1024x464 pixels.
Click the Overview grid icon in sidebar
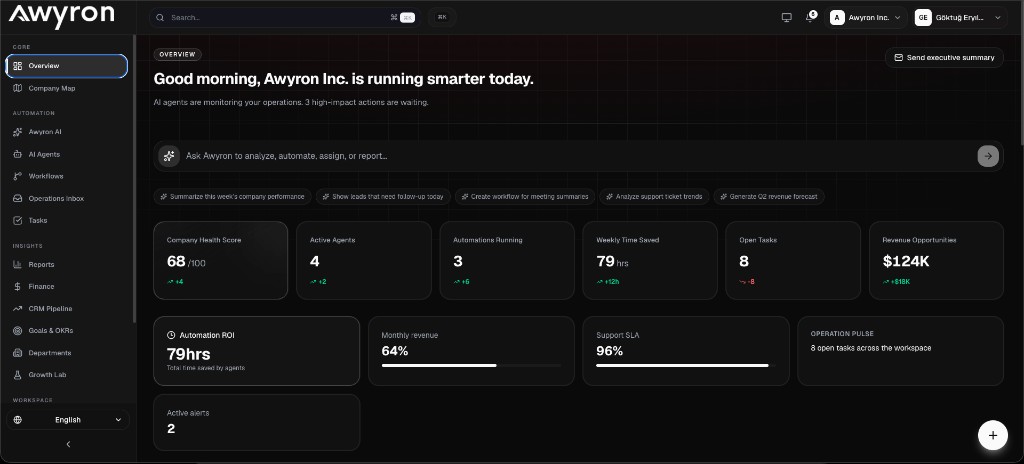click(18, 66)
